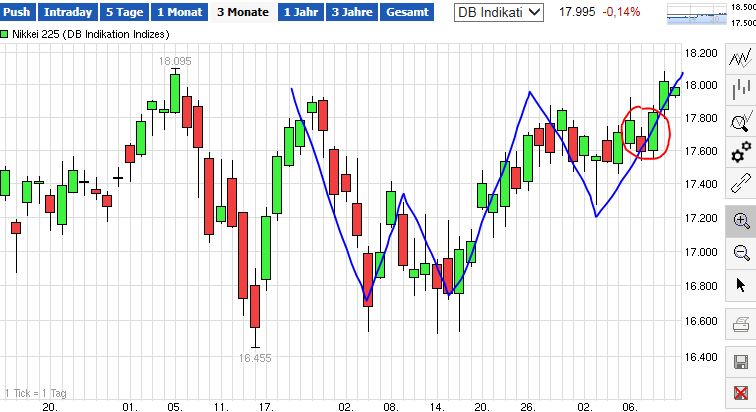The image size is (756, 412).
Task: Click the chain link icon
Action: coord(740,183)
